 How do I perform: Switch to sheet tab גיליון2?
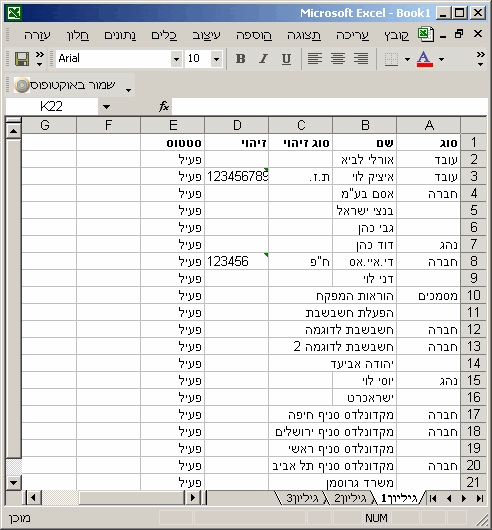pos(350,498)
